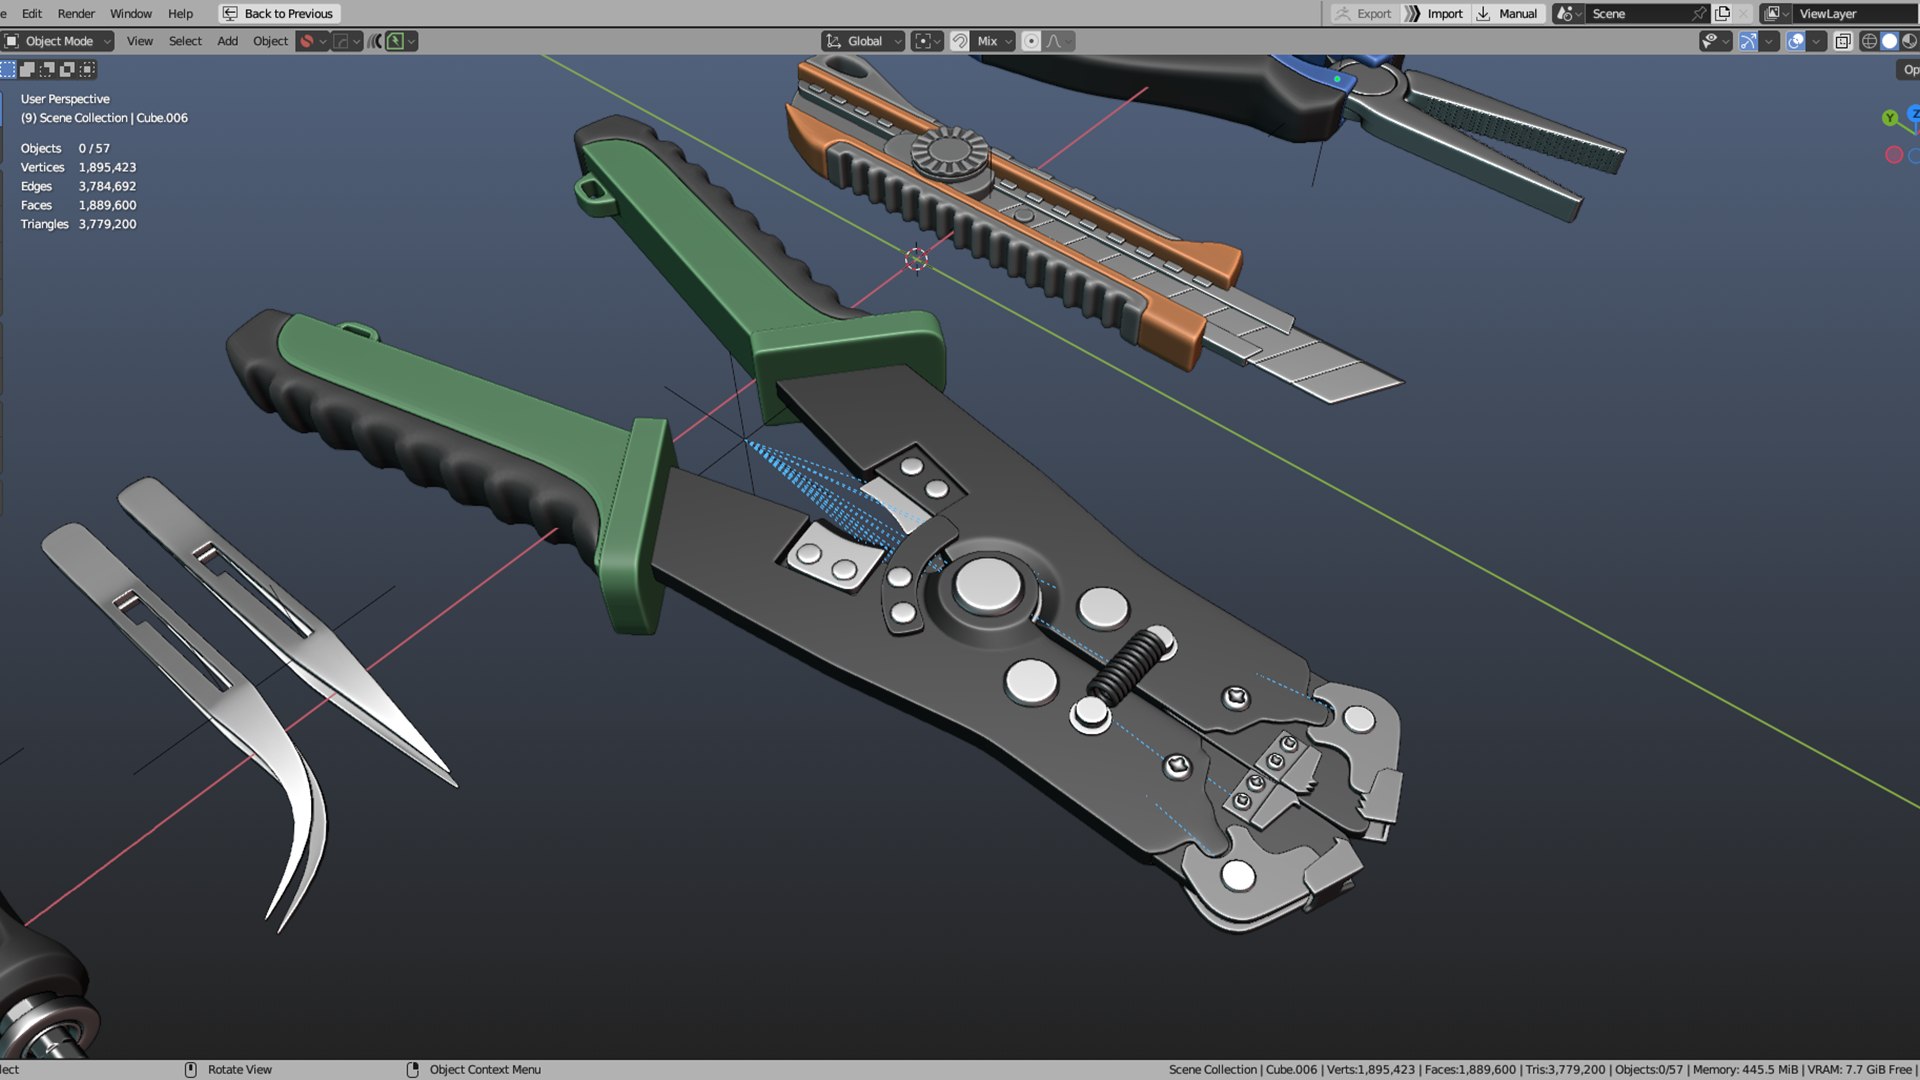
Task: Open the Render menu
Action: pos(76,13)
